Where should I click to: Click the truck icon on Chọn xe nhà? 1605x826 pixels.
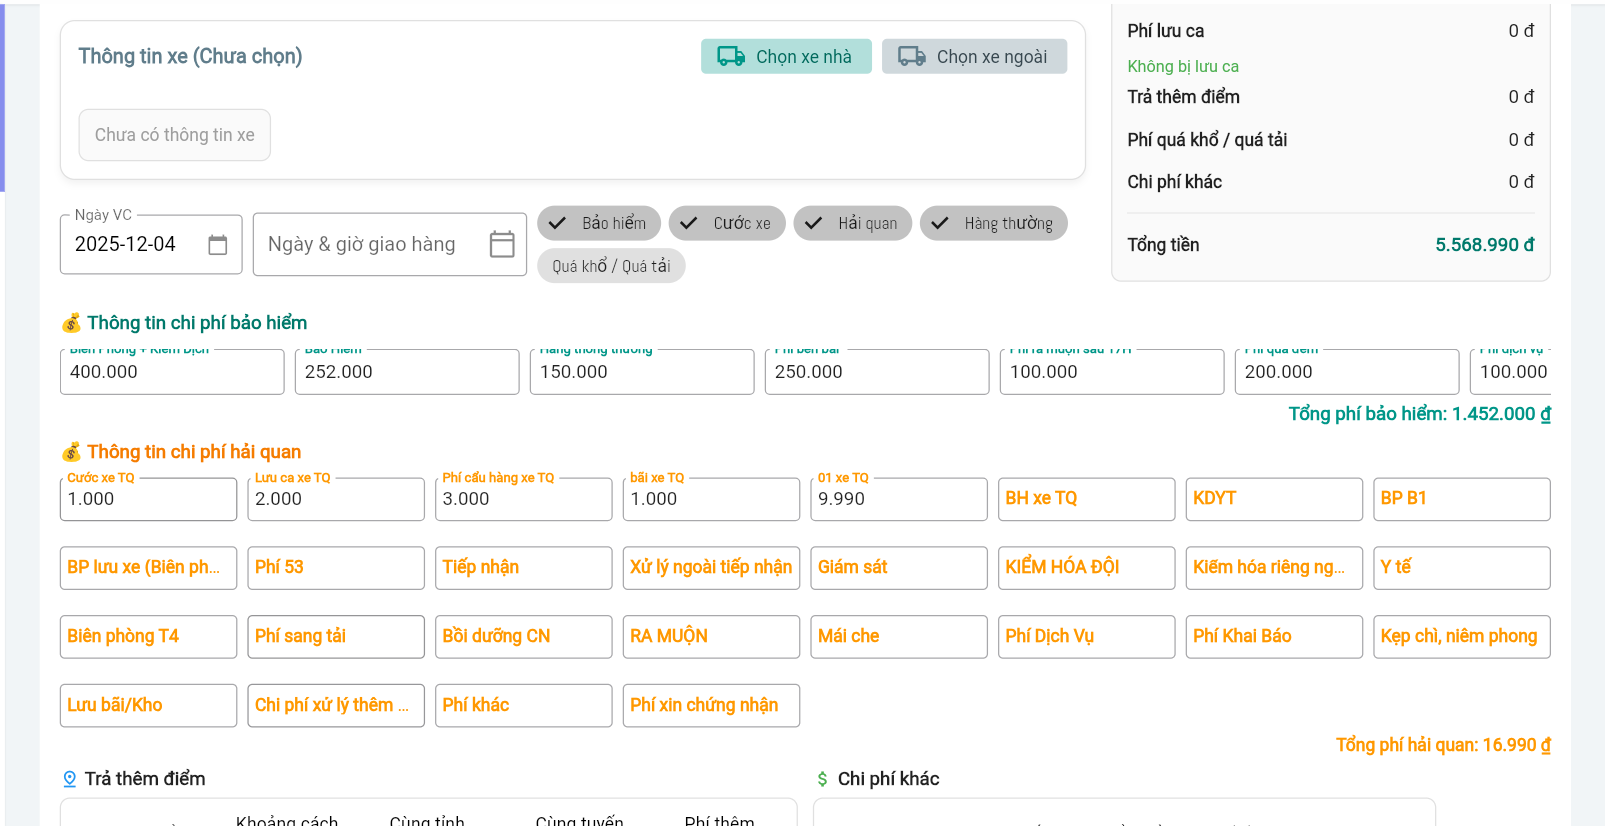coord(731,57)
